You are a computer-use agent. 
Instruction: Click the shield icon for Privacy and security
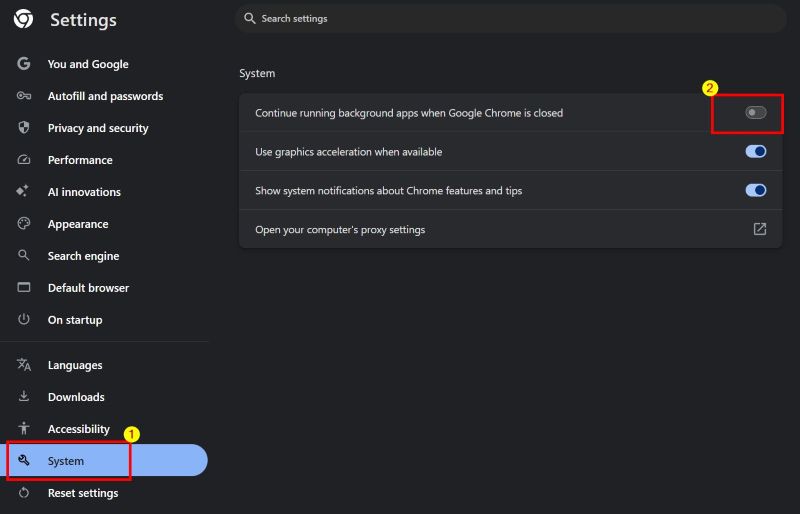pyautogui.click(x=24, y=128)
